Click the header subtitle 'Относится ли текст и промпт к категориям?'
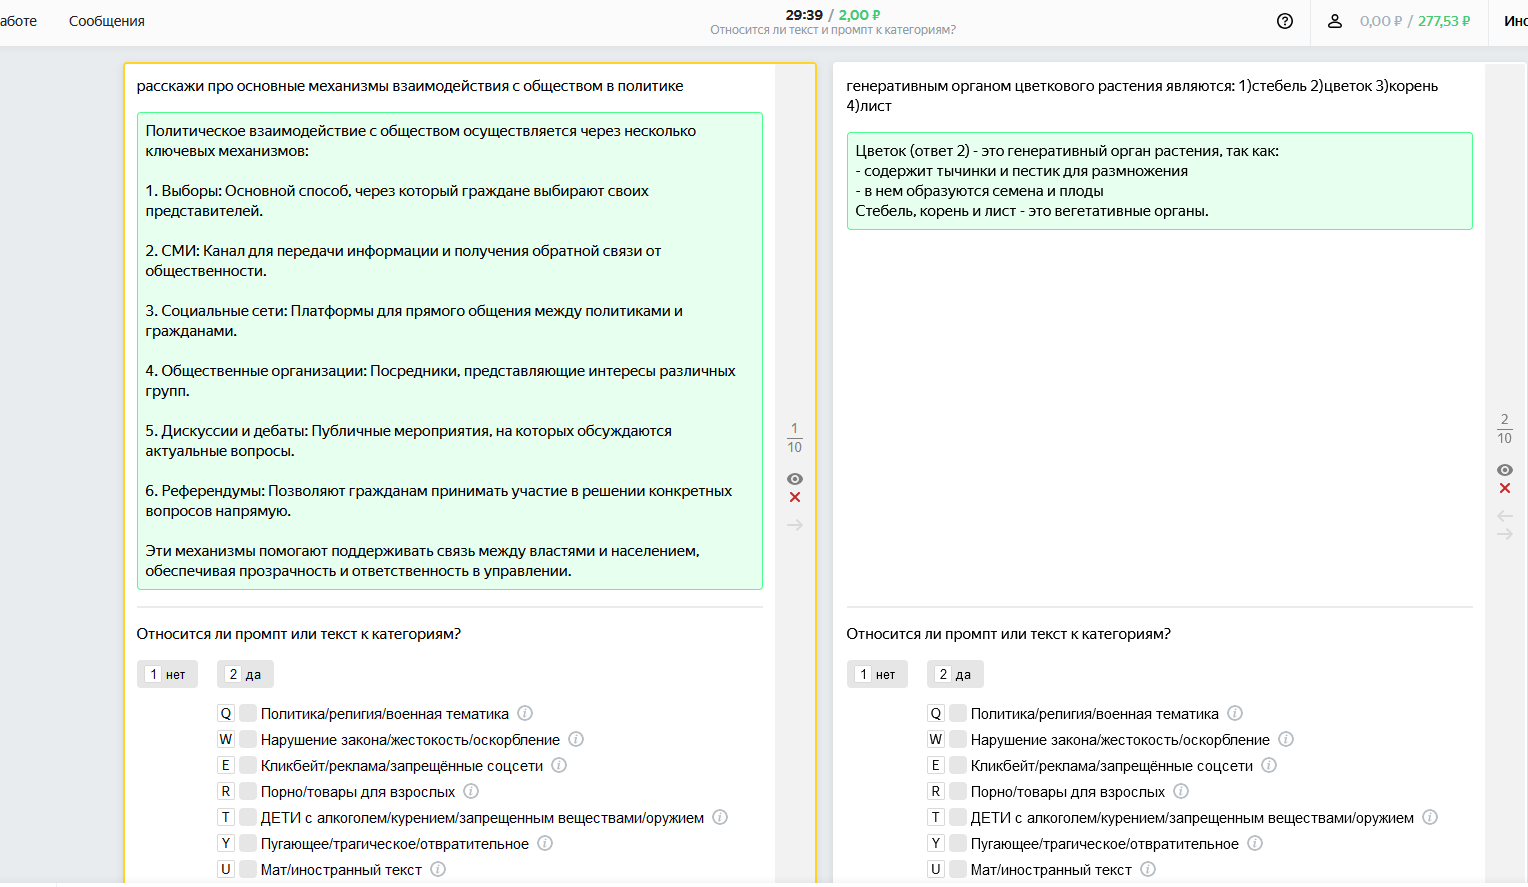The height and width of the screenshot is (887, 1528). [x=833, y=30]
